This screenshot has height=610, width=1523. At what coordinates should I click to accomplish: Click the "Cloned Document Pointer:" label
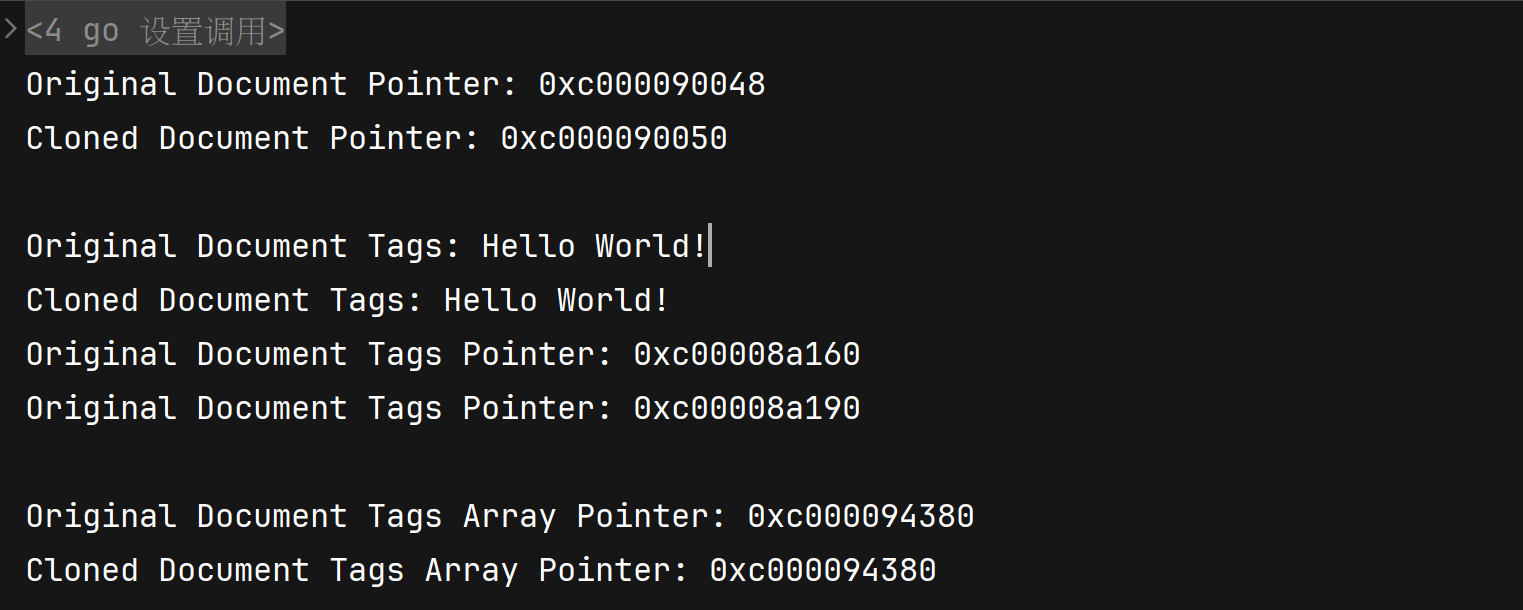coord(253,139)
